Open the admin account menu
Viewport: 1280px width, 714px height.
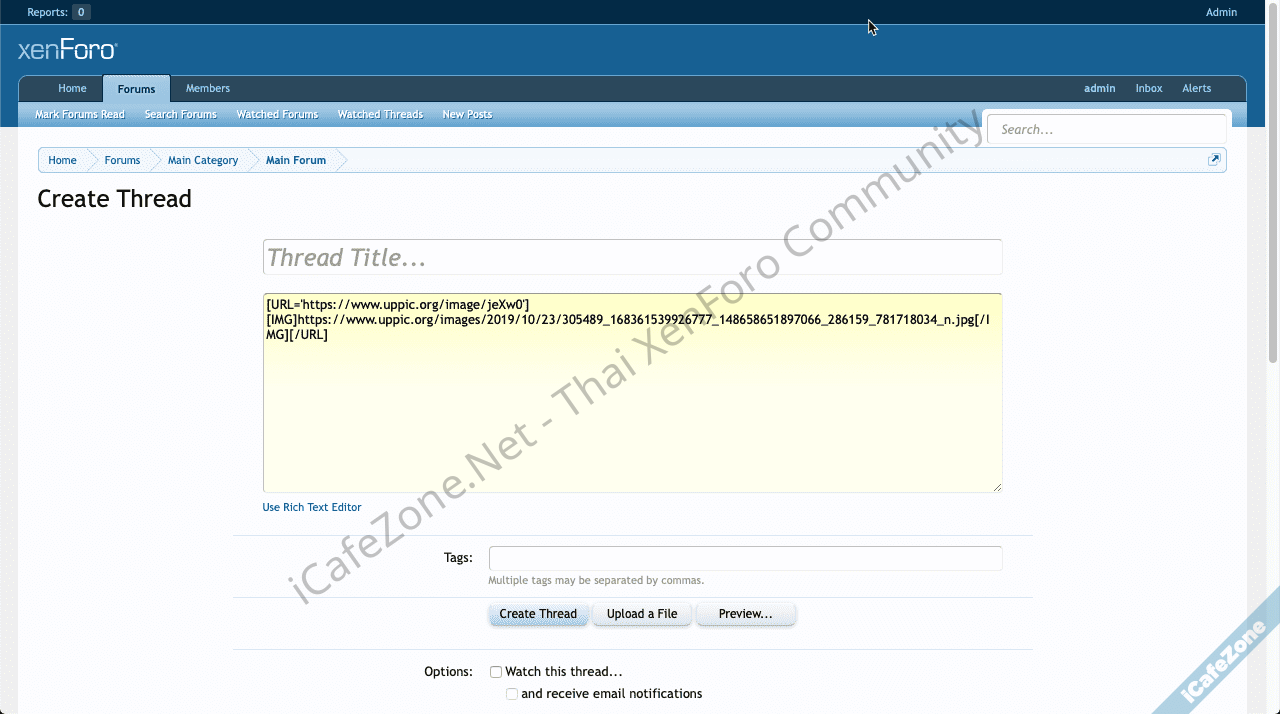[x=1099, y=88]
